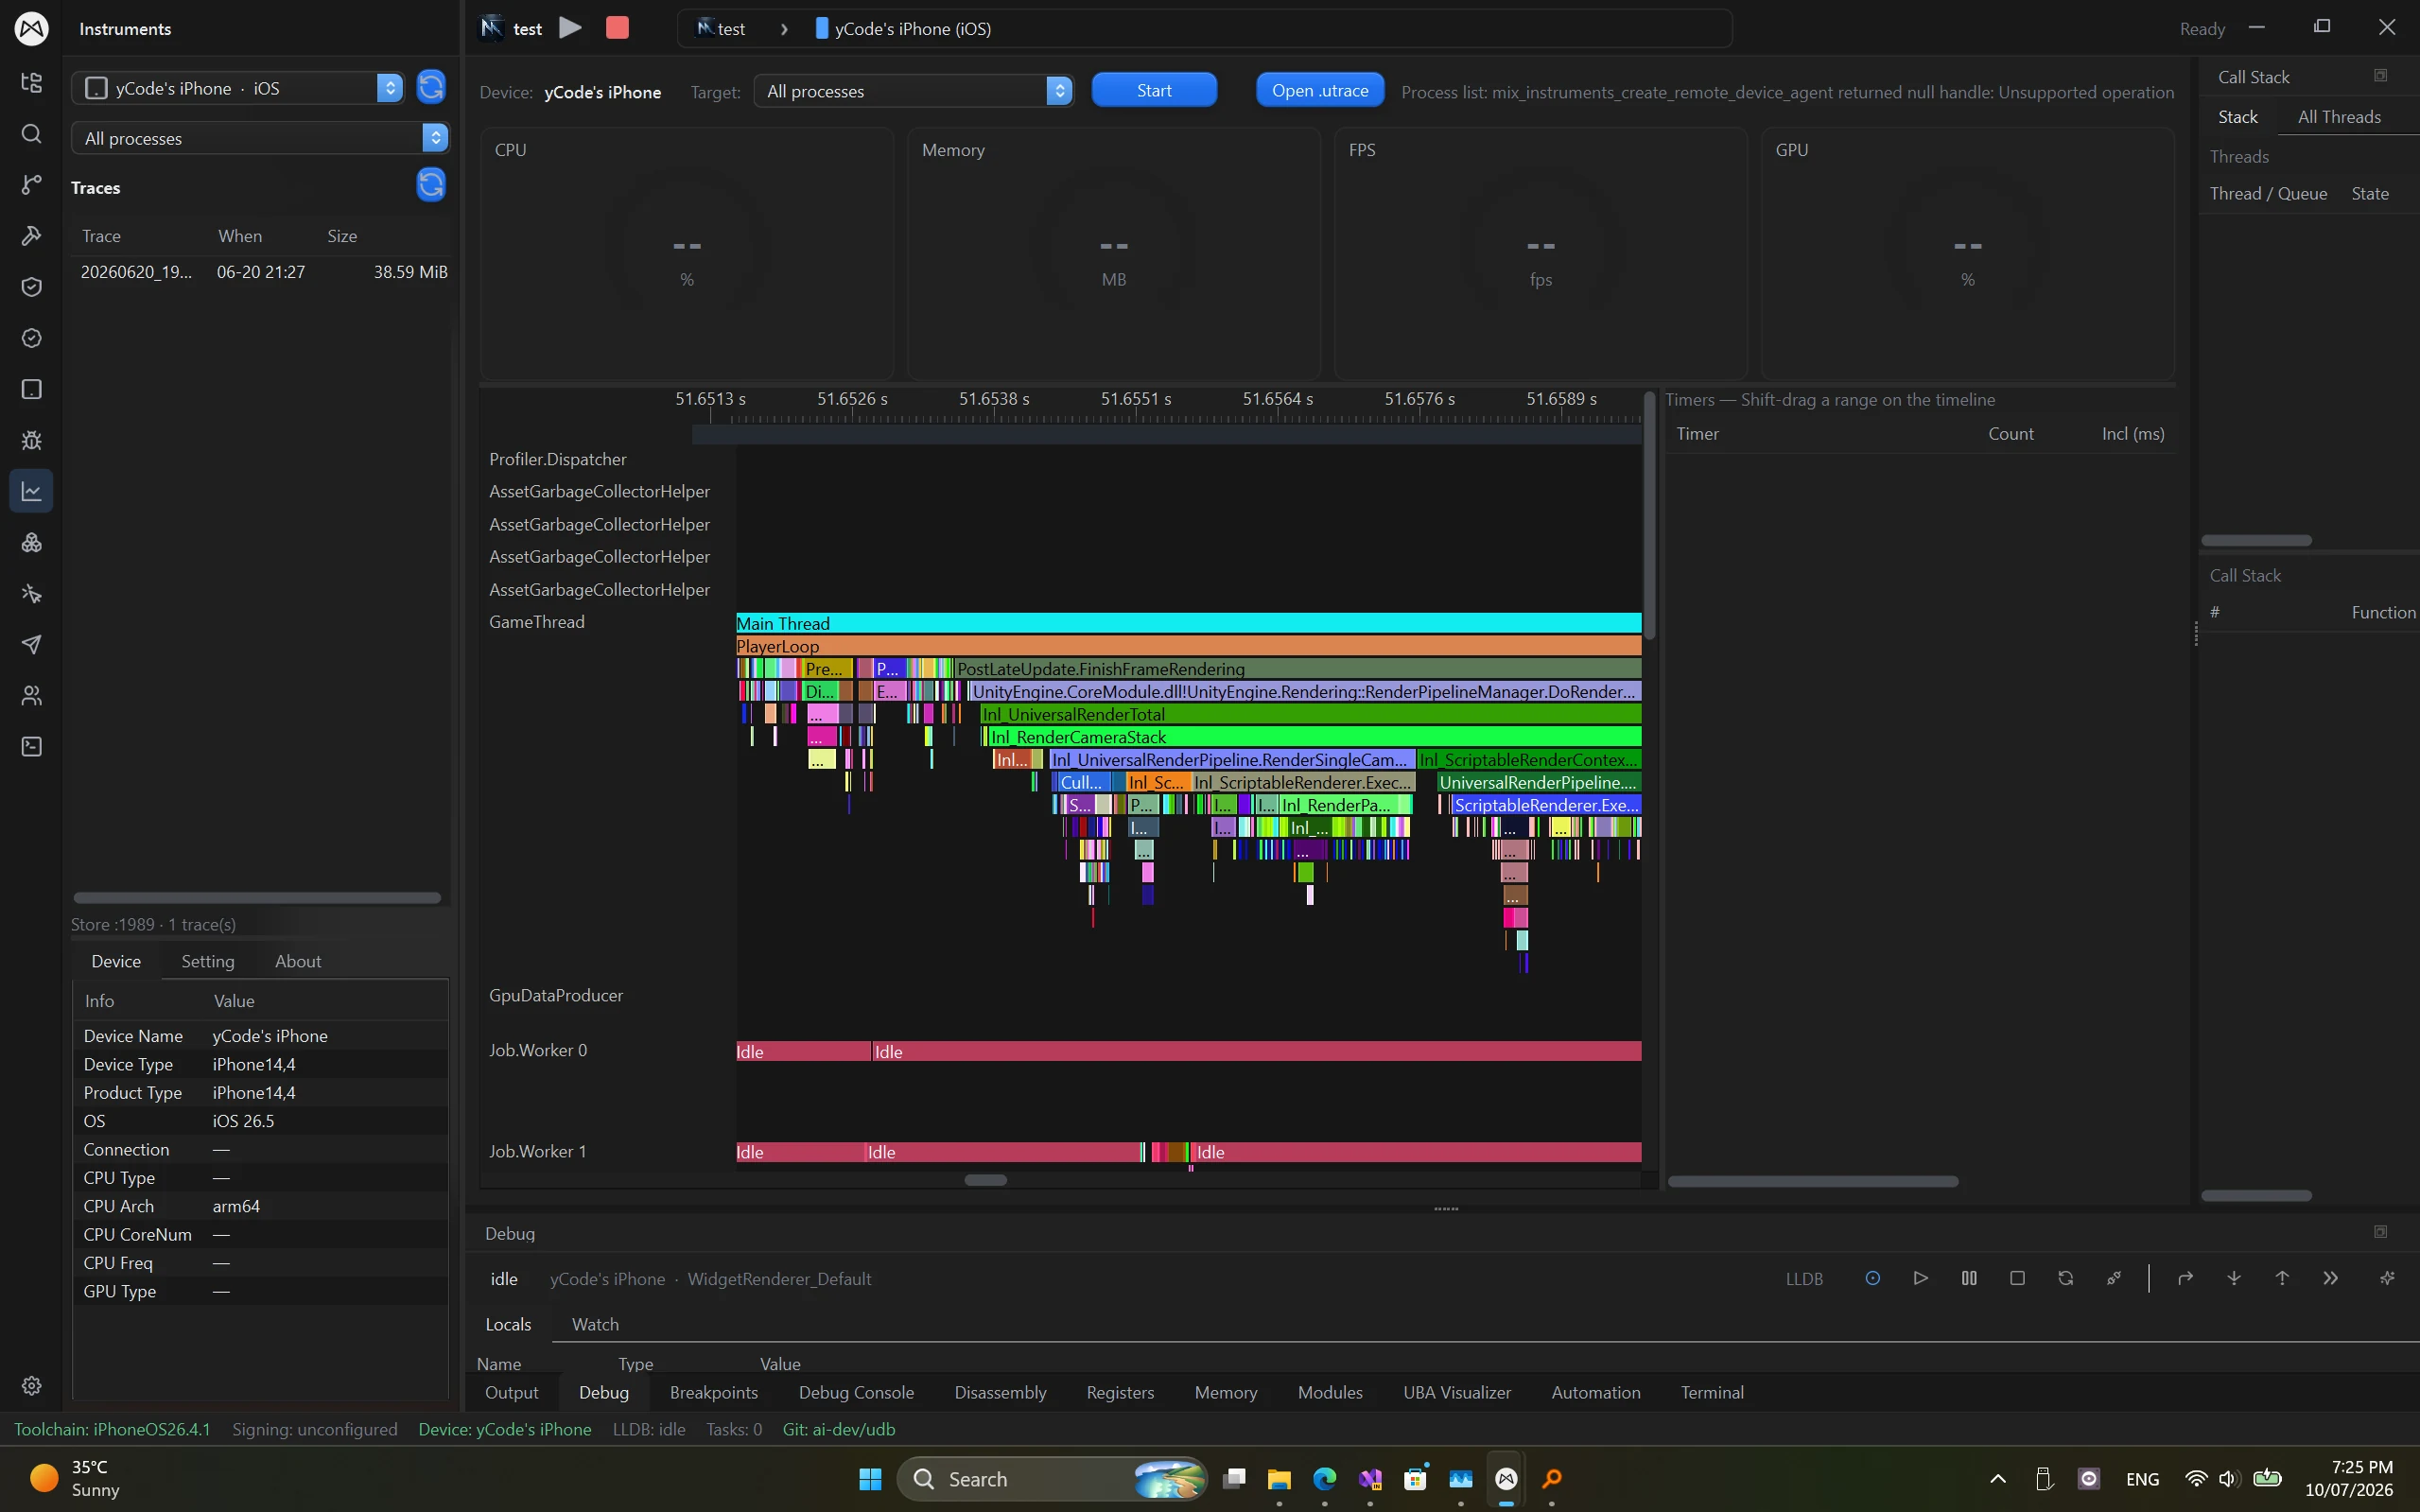Open Visual Studio from the taskbar
Viewport: 2420px width, 1512px height.
click(1370, 1479)
